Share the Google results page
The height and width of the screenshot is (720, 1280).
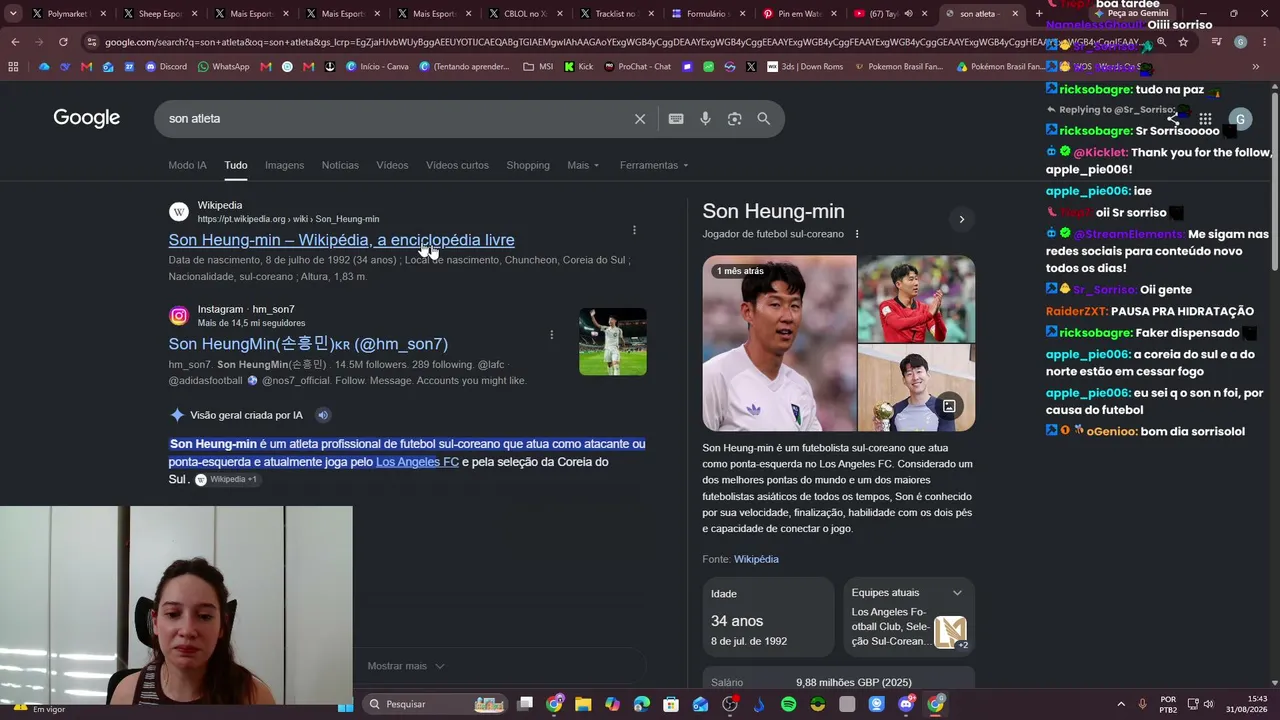pos(1172,119)
